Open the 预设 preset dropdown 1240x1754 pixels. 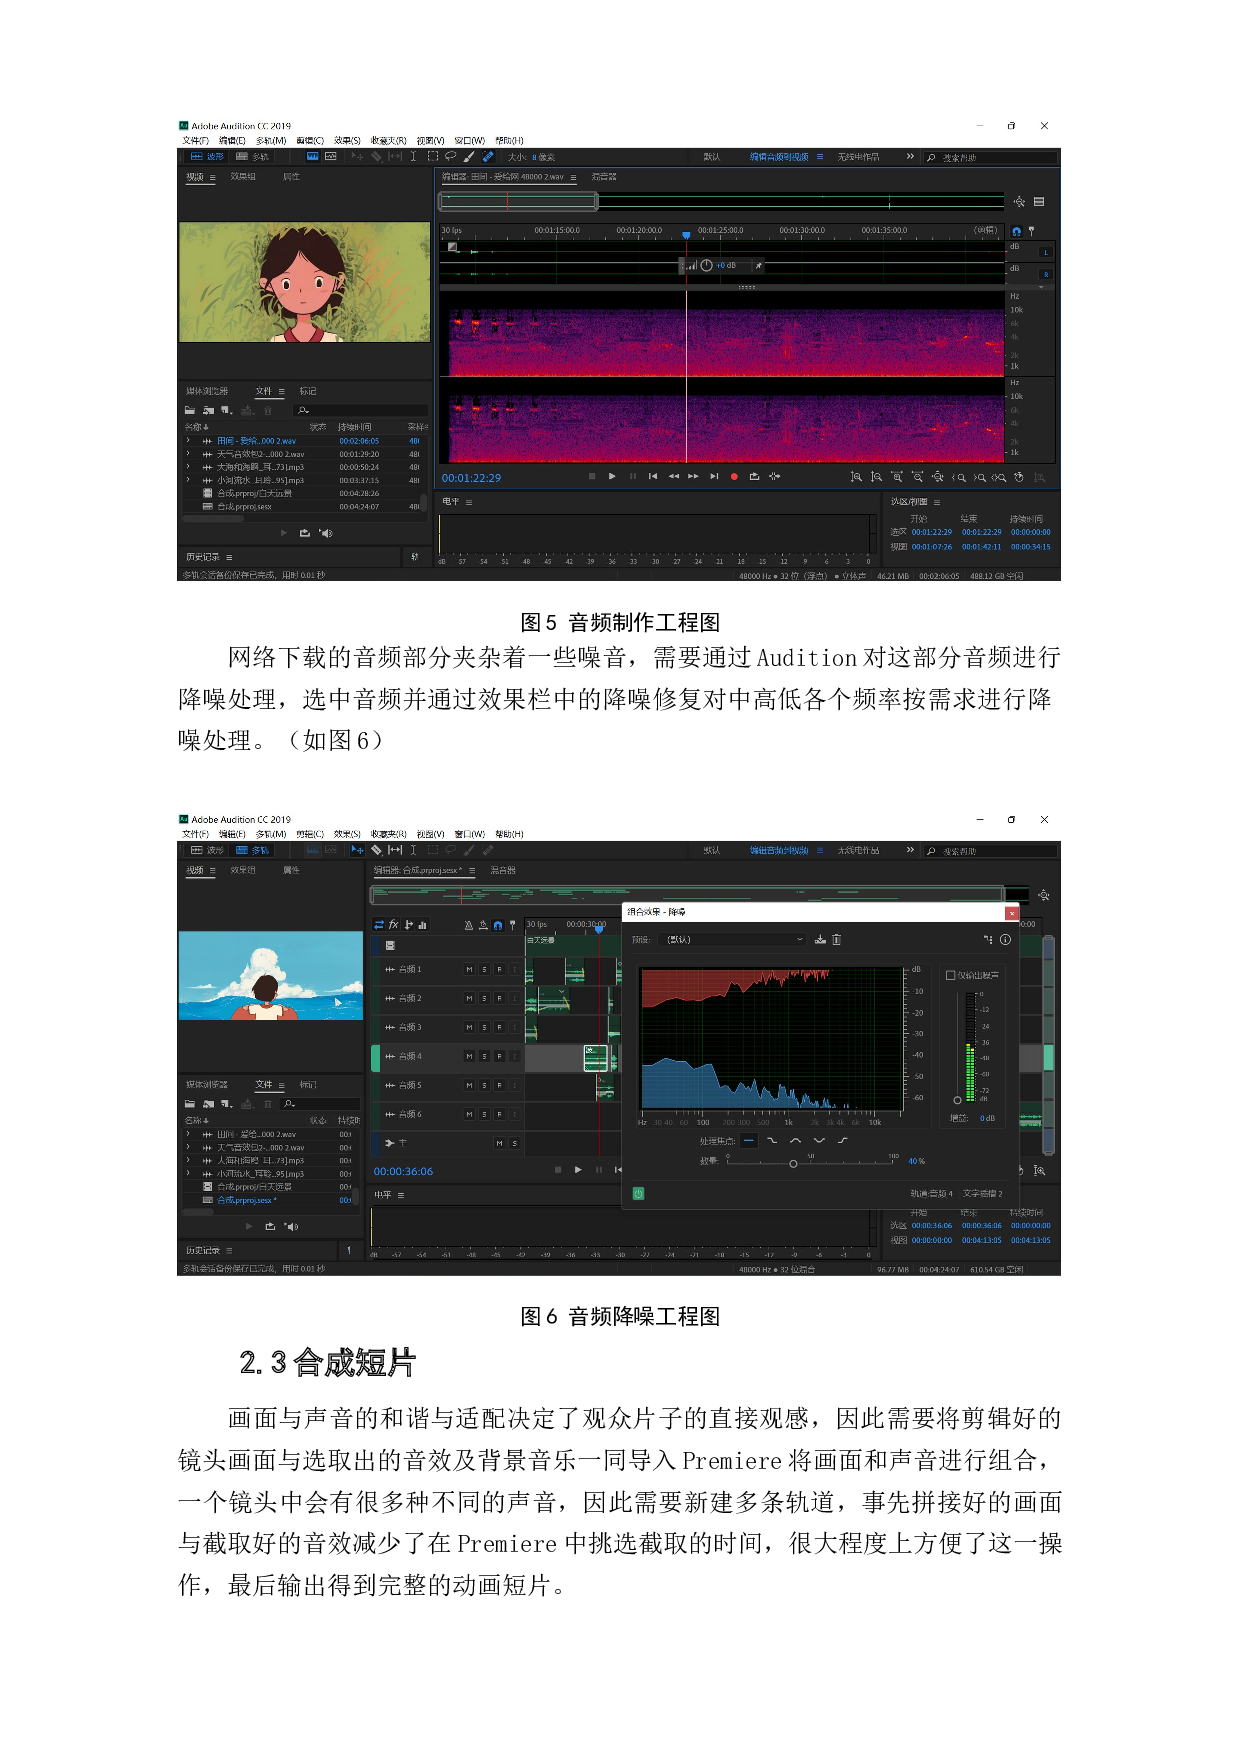click(x=735, y=939)
